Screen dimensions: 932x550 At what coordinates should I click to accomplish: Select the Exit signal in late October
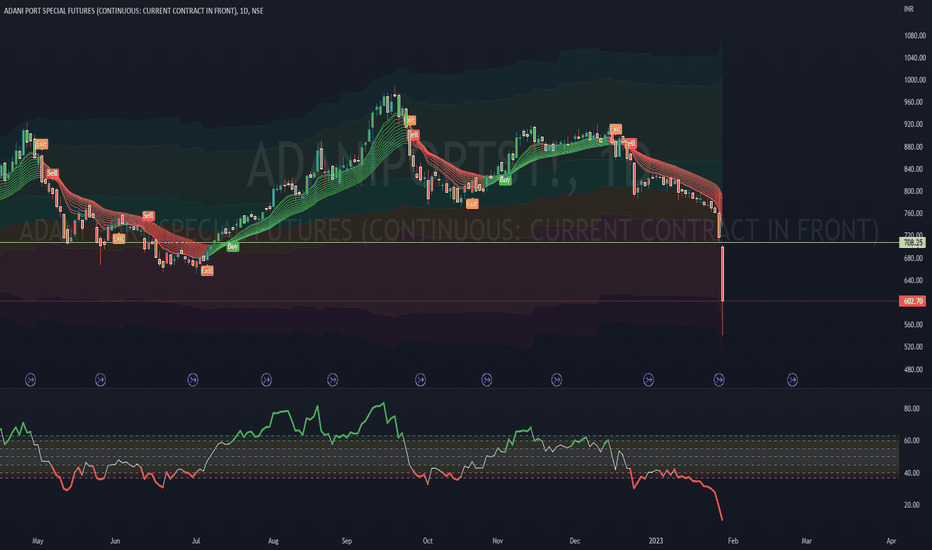(x=472, y=204)
